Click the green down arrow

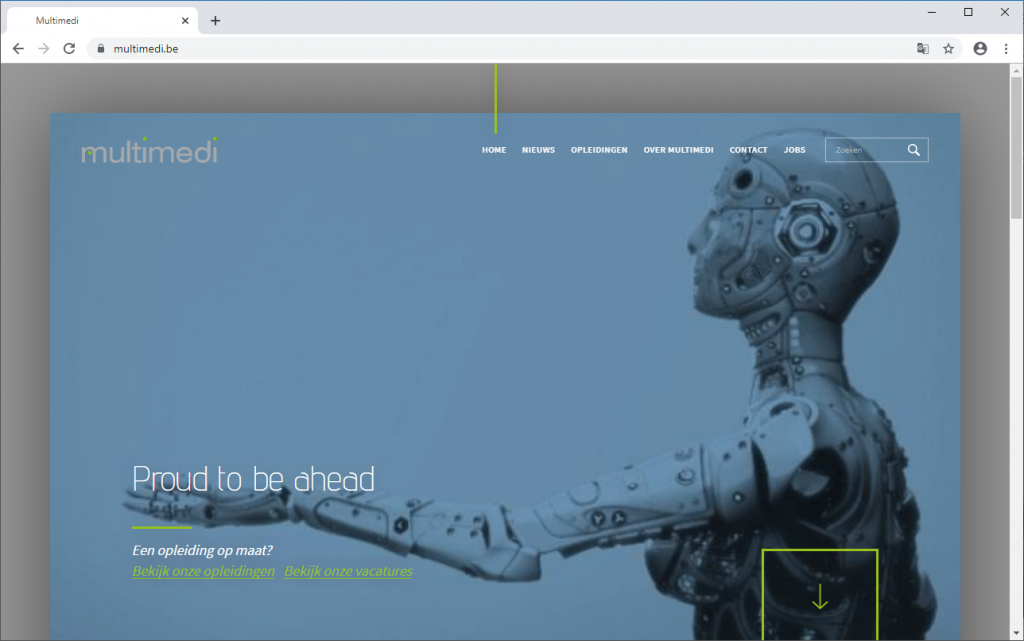coord(820,597)
